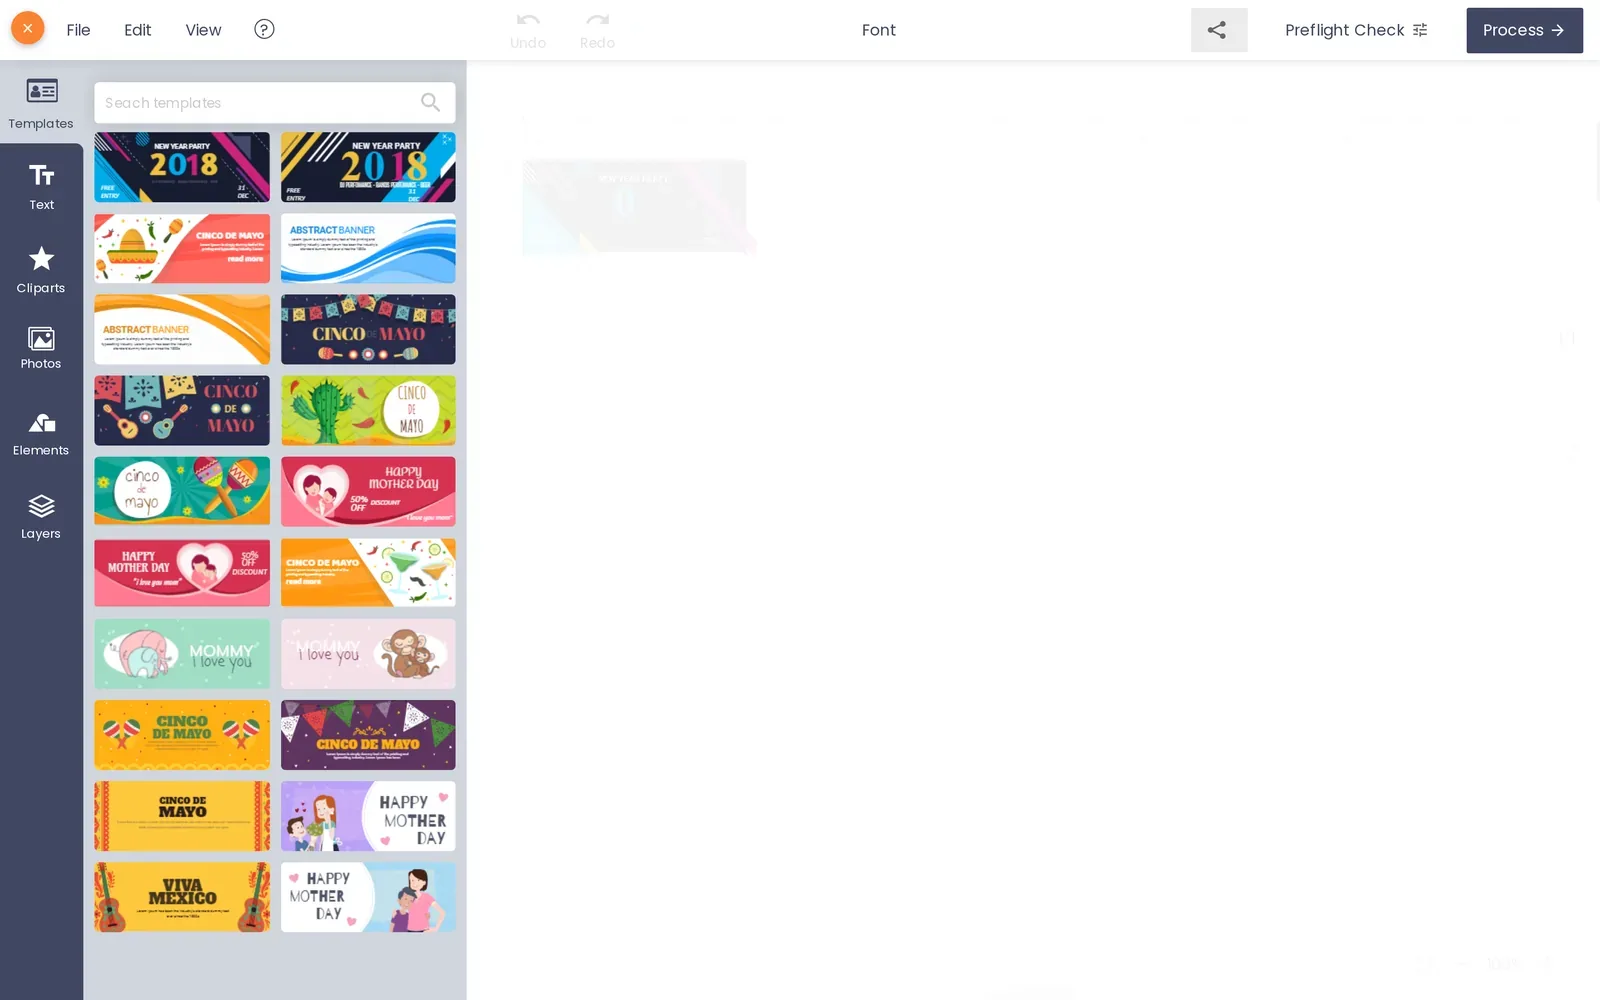Open the Templates panel
The width and height of the screenshot is (1600, 1000).
[41, 103]
